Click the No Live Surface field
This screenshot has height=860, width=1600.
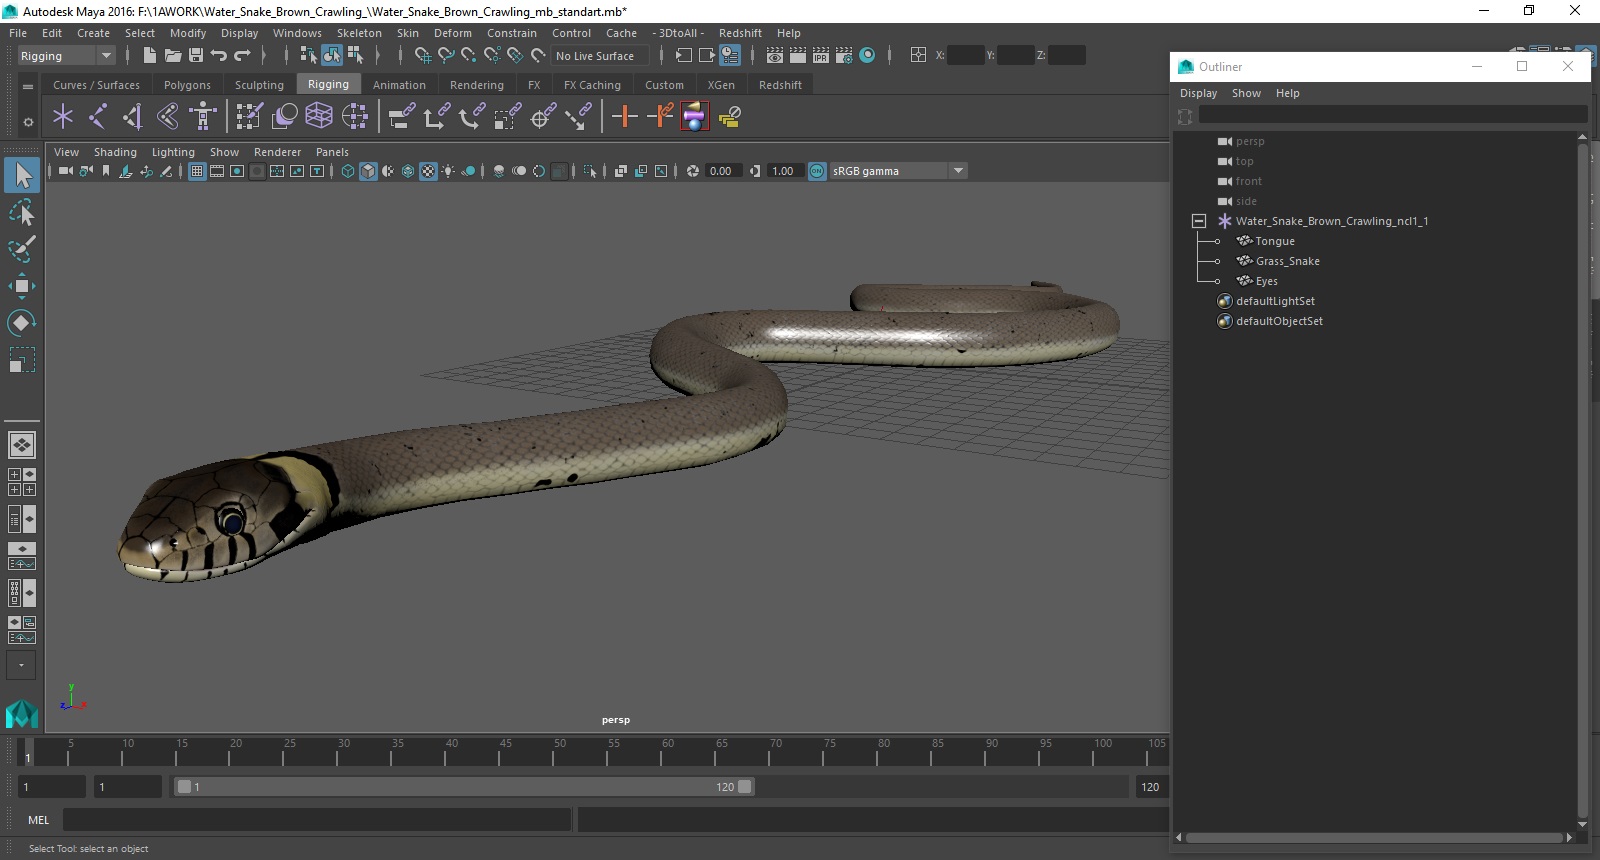600,56
